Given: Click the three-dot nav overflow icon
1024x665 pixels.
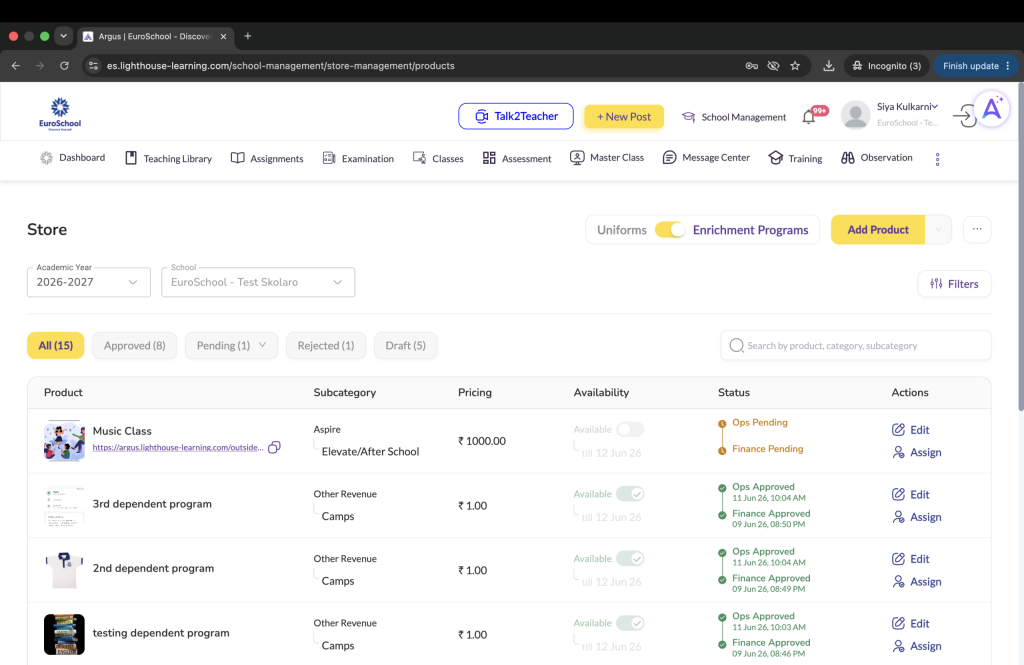Looking at the screenshot, I should point(937,159).
